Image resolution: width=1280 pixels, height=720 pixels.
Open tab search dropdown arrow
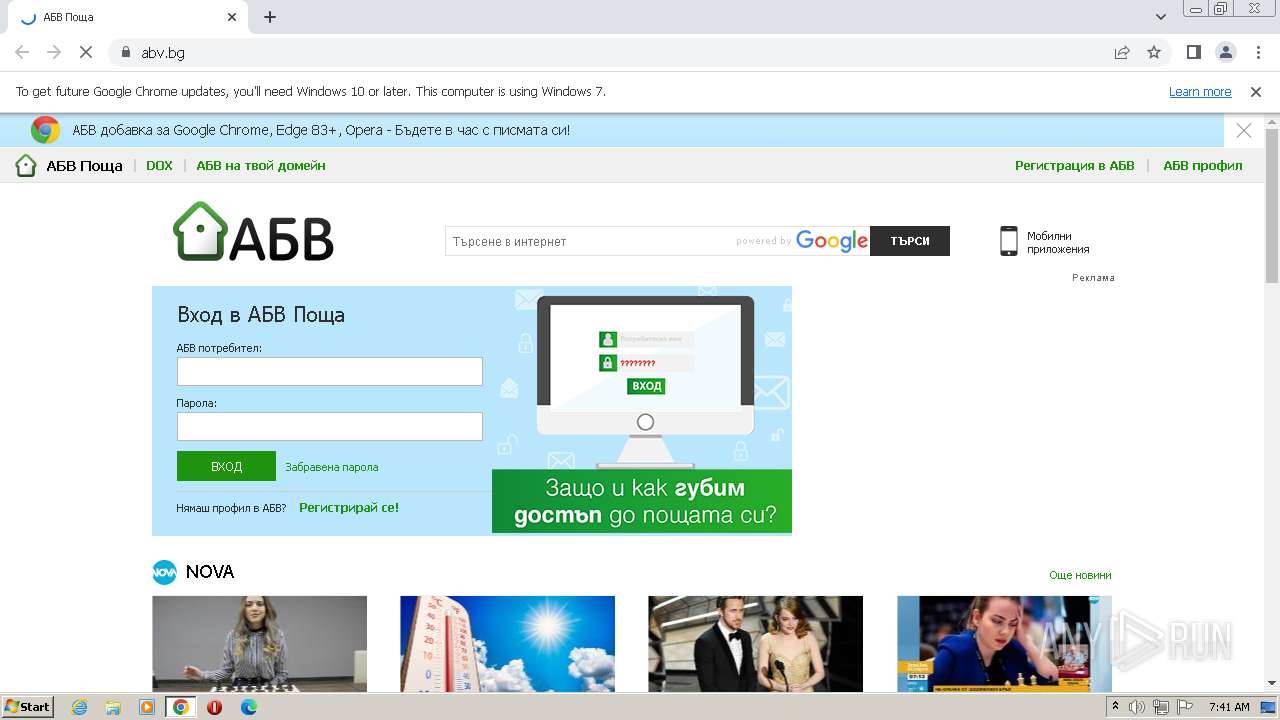point(1160,17)
